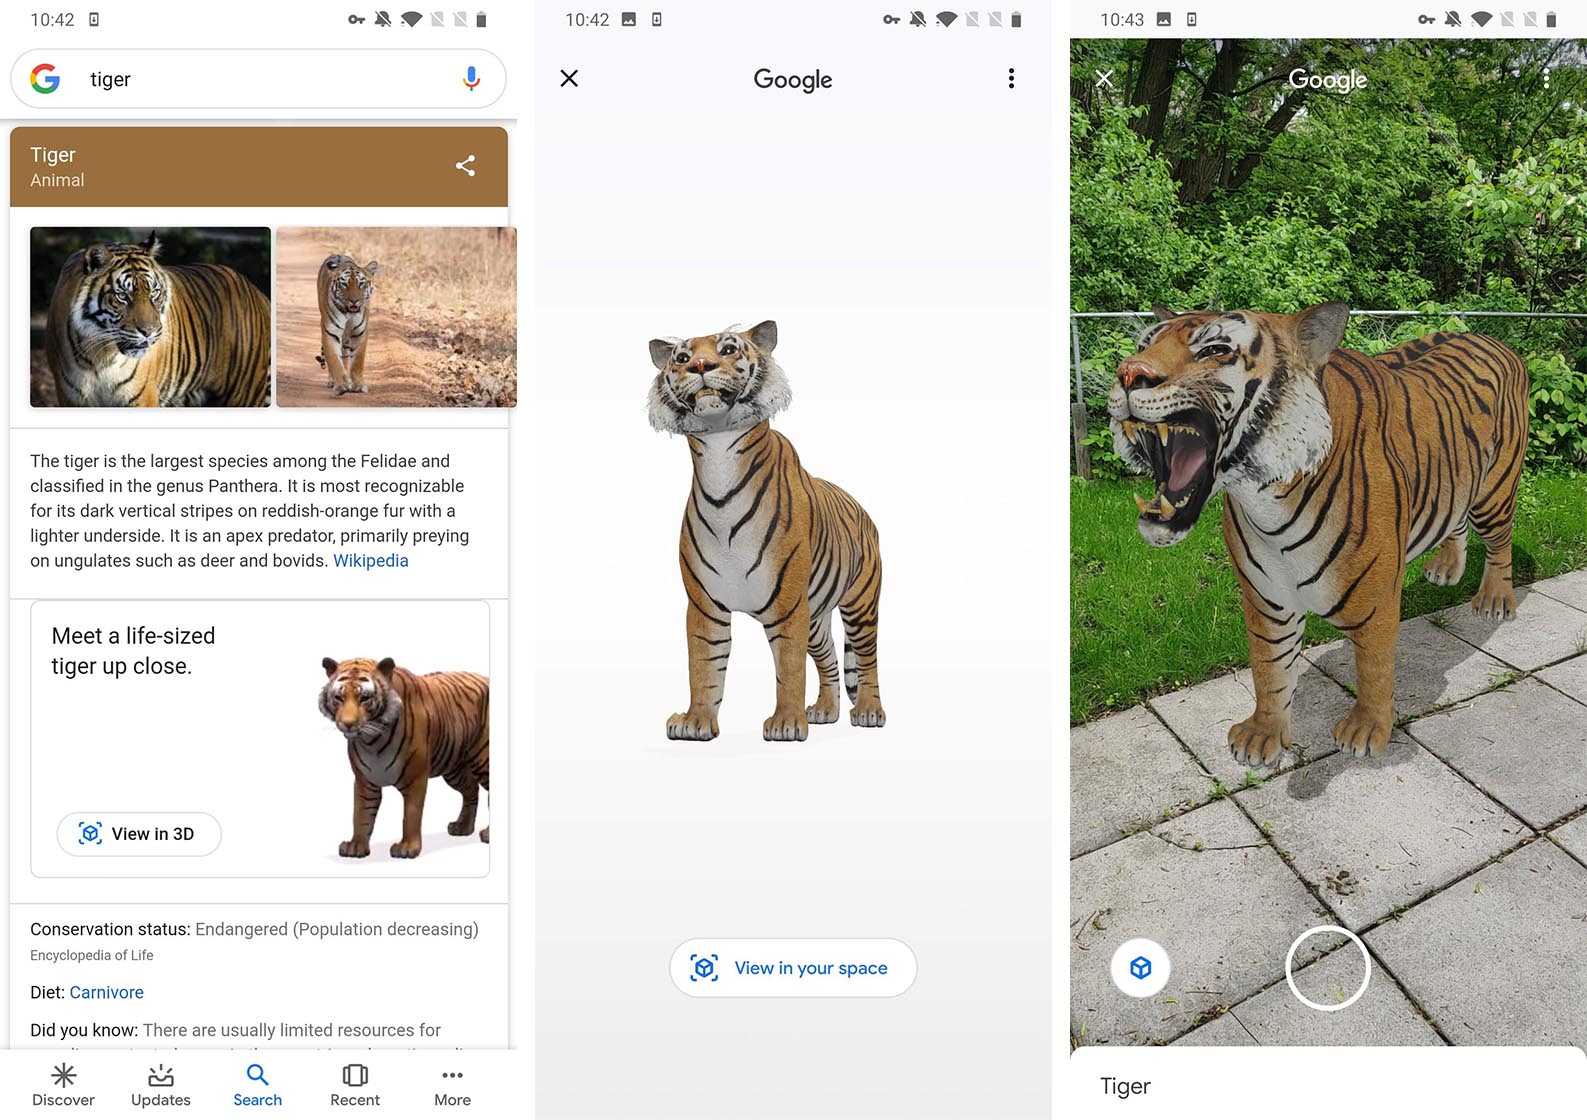Open the Recent tab
The image size is (1587, 1120).
[355, 1086]
